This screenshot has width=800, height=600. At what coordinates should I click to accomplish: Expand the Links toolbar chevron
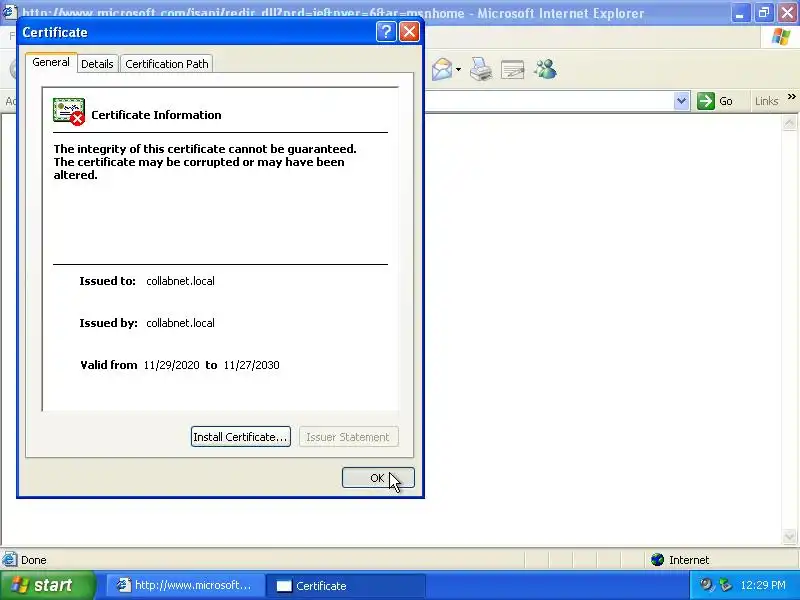791,96
